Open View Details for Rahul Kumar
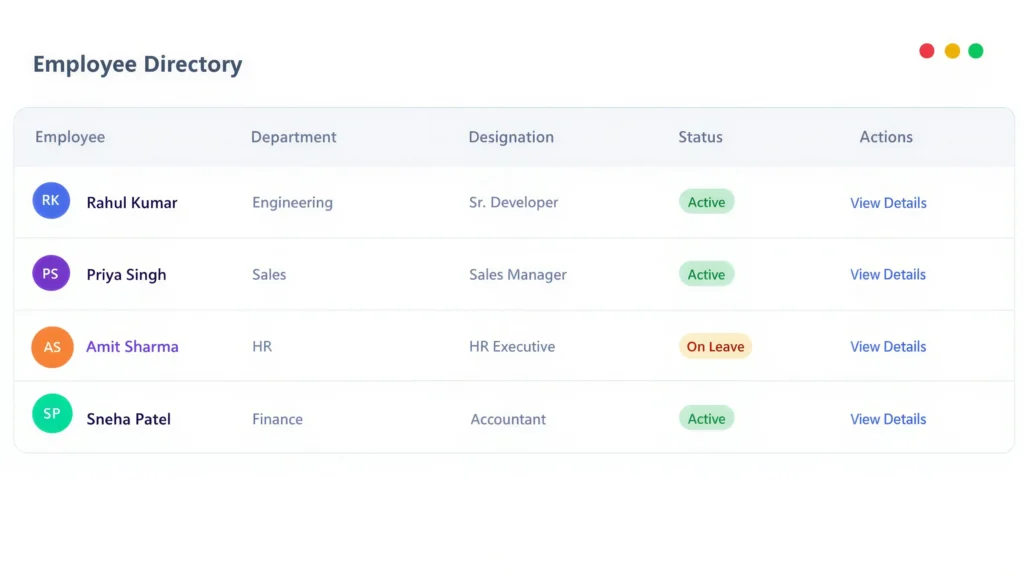The image size is (1024, 578). pos(888,202)
